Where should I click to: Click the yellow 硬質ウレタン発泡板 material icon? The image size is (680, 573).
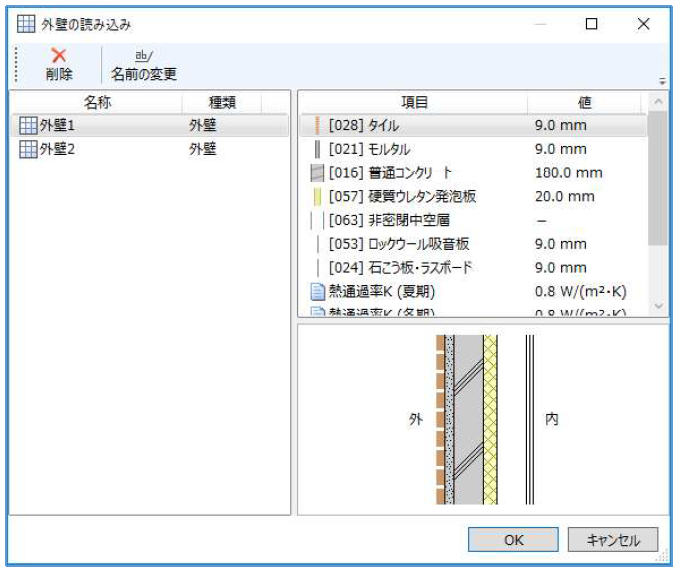[317, 196]
